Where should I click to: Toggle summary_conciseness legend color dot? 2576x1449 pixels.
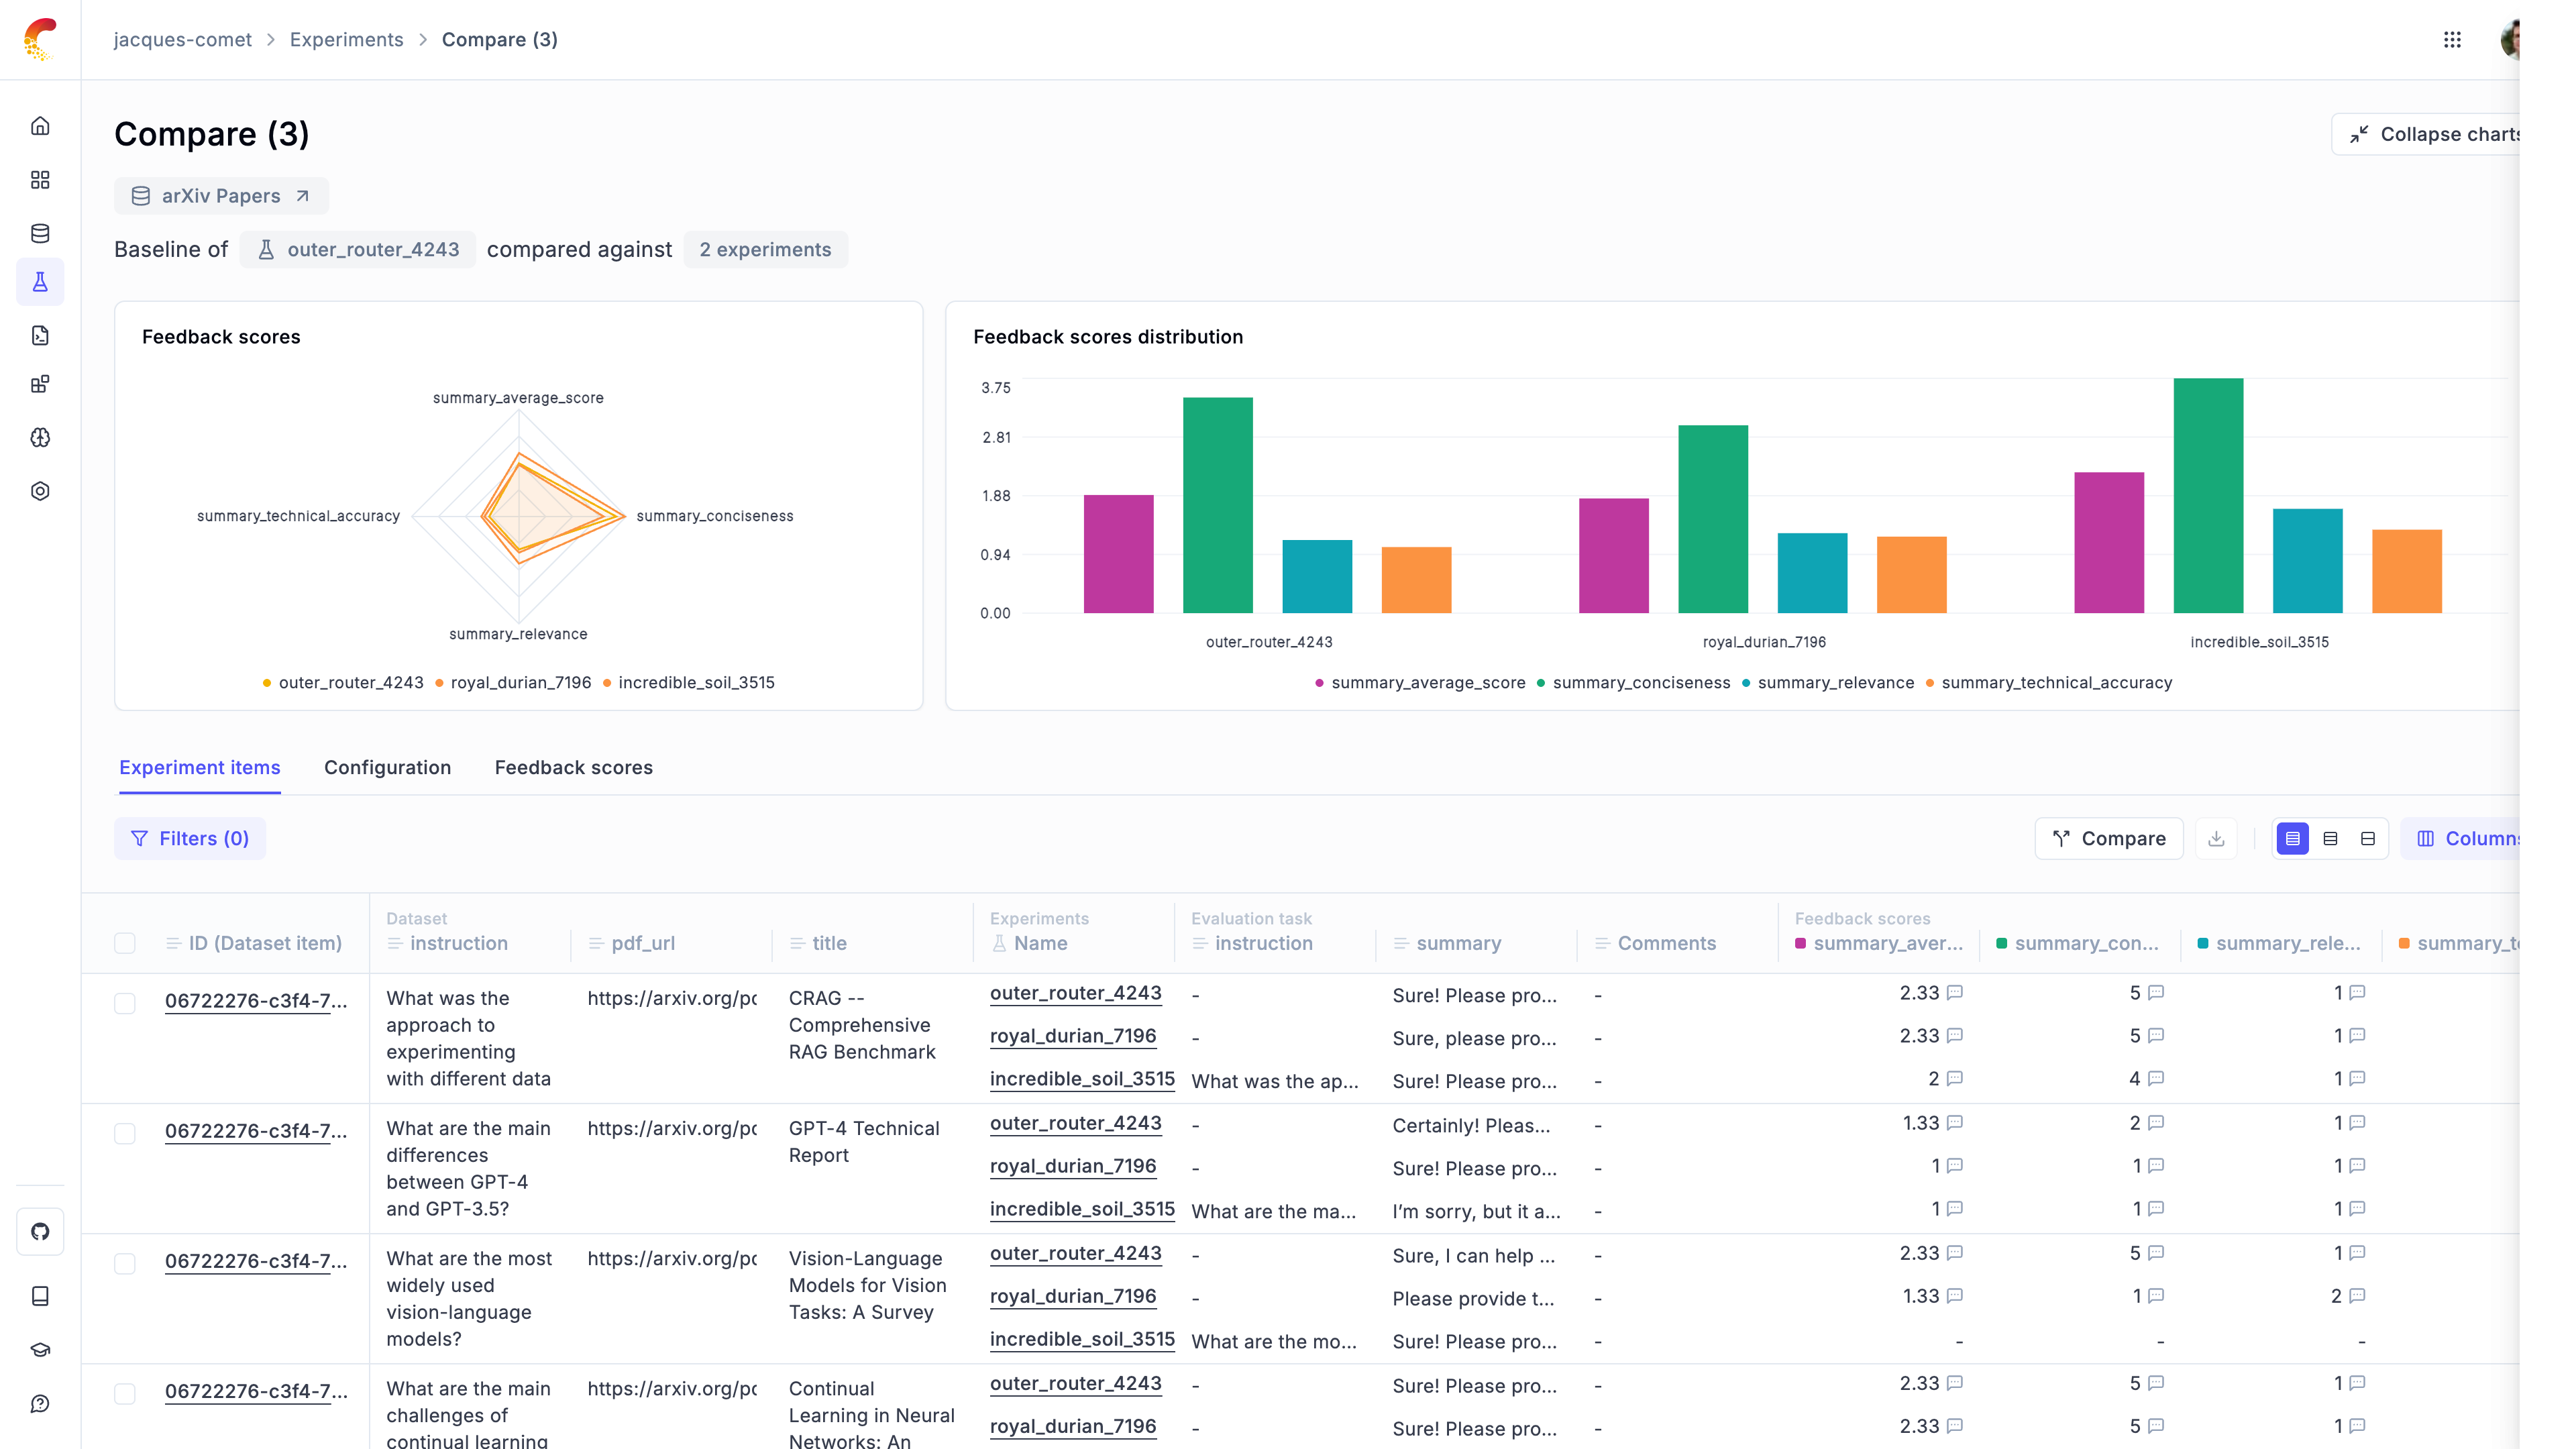coord(1541,683)
